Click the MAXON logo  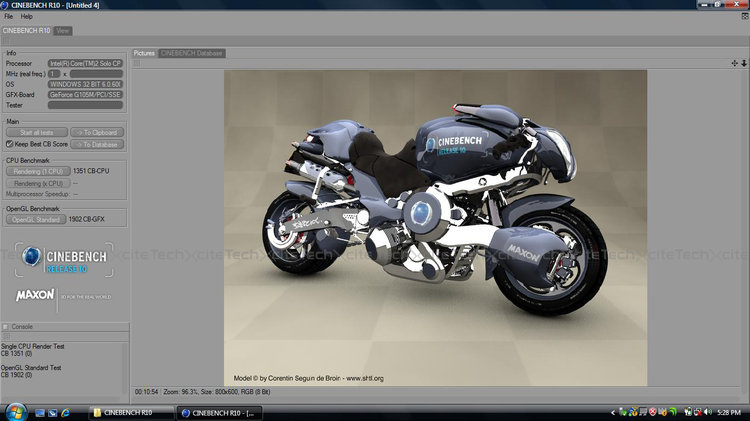(x=35, y=295)
